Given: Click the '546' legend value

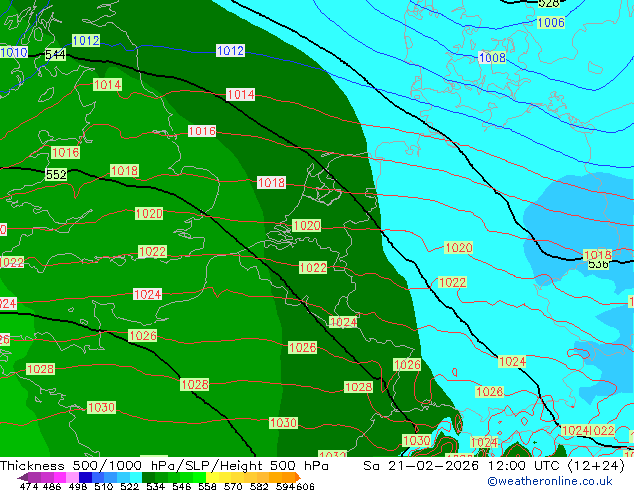Looking at the screenshot, I should [x=182, y=486].
